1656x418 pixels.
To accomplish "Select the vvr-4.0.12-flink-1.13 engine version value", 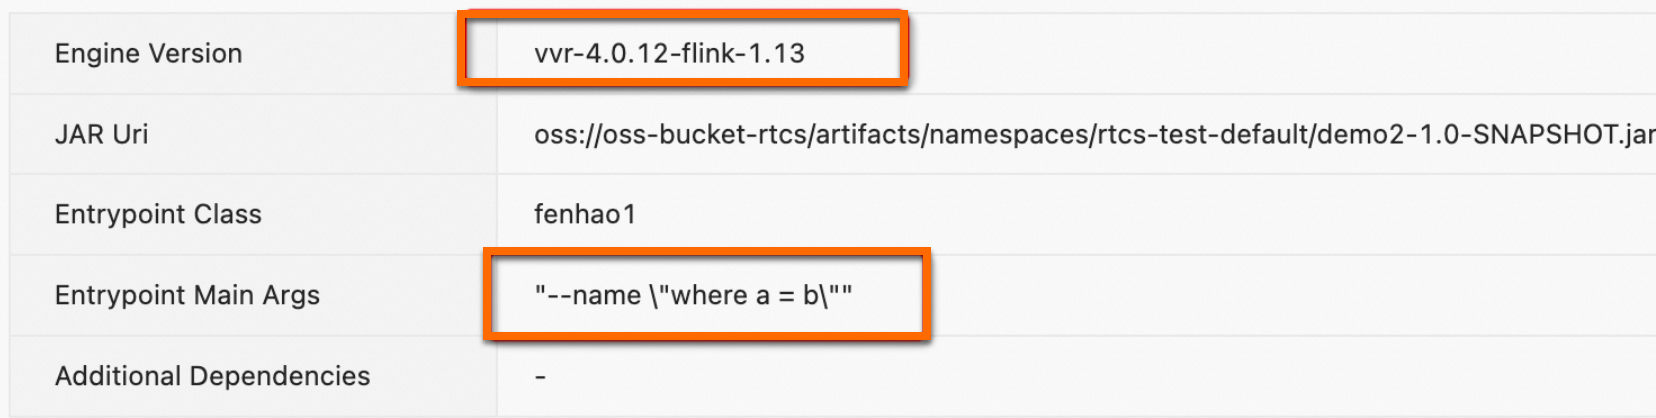I will pos(669,53).
